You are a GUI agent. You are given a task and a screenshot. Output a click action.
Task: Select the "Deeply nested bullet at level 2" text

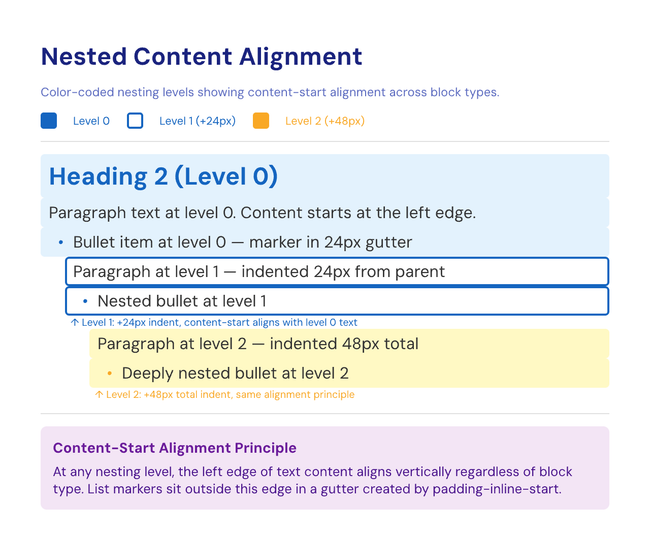pos(235,374)
